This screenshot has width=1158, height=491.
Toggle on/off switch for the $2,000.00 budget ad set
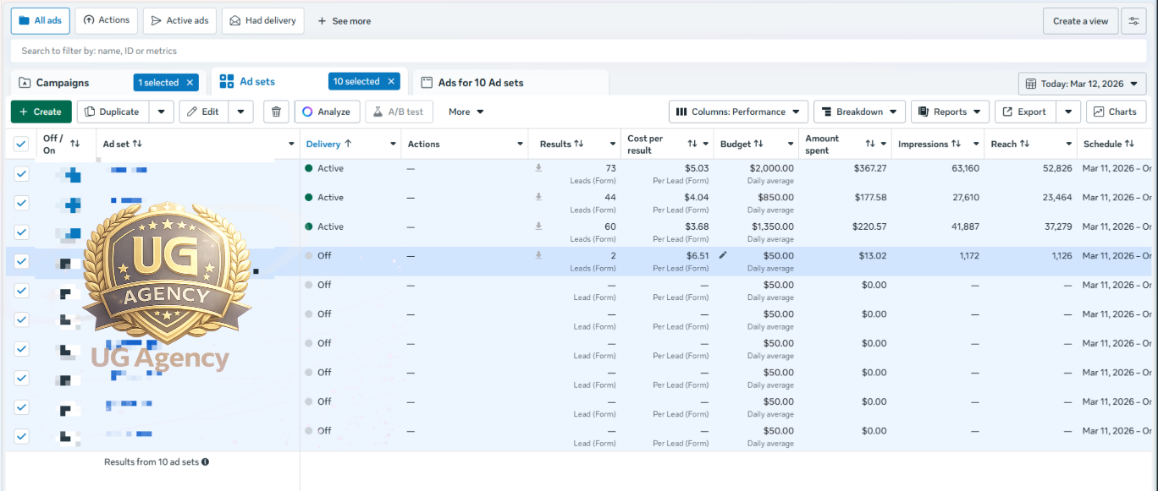pyautogui.click(x=71, y=175)
